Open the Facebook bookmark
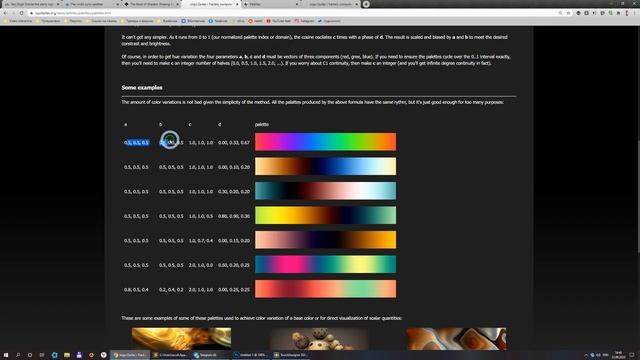The width and height of the screenshot is (640, 360). coord(218,21)
